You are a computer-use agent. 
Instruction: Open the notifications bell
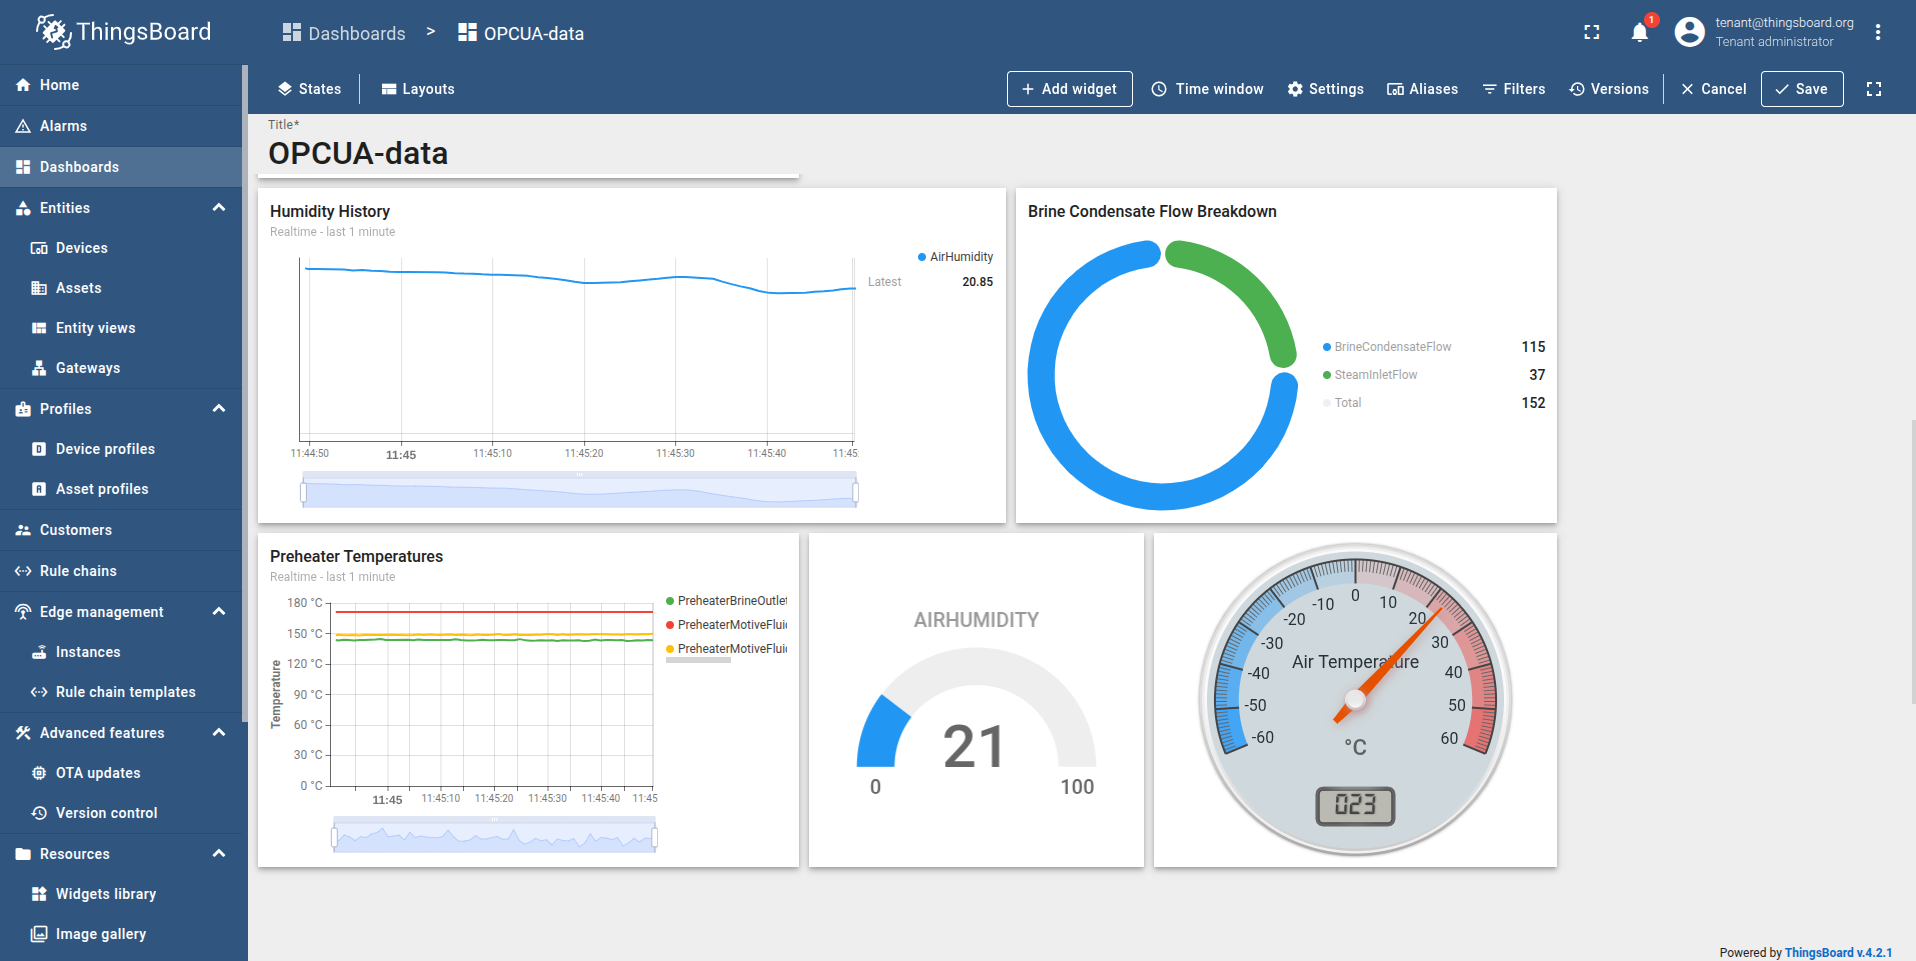click(1638, 32)
